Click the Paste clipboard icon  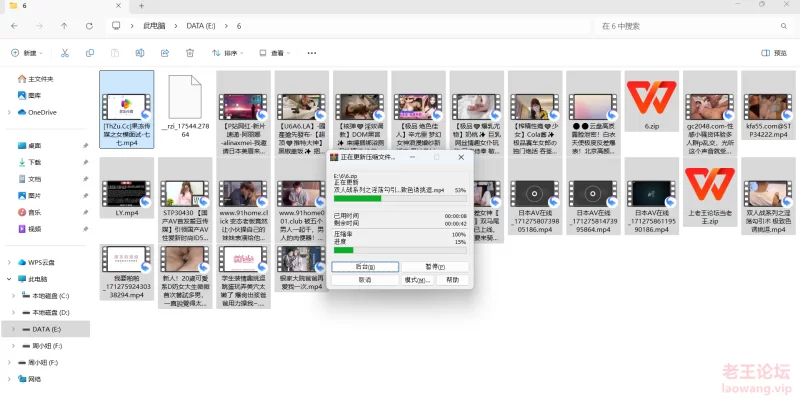(x=115, y=53)
